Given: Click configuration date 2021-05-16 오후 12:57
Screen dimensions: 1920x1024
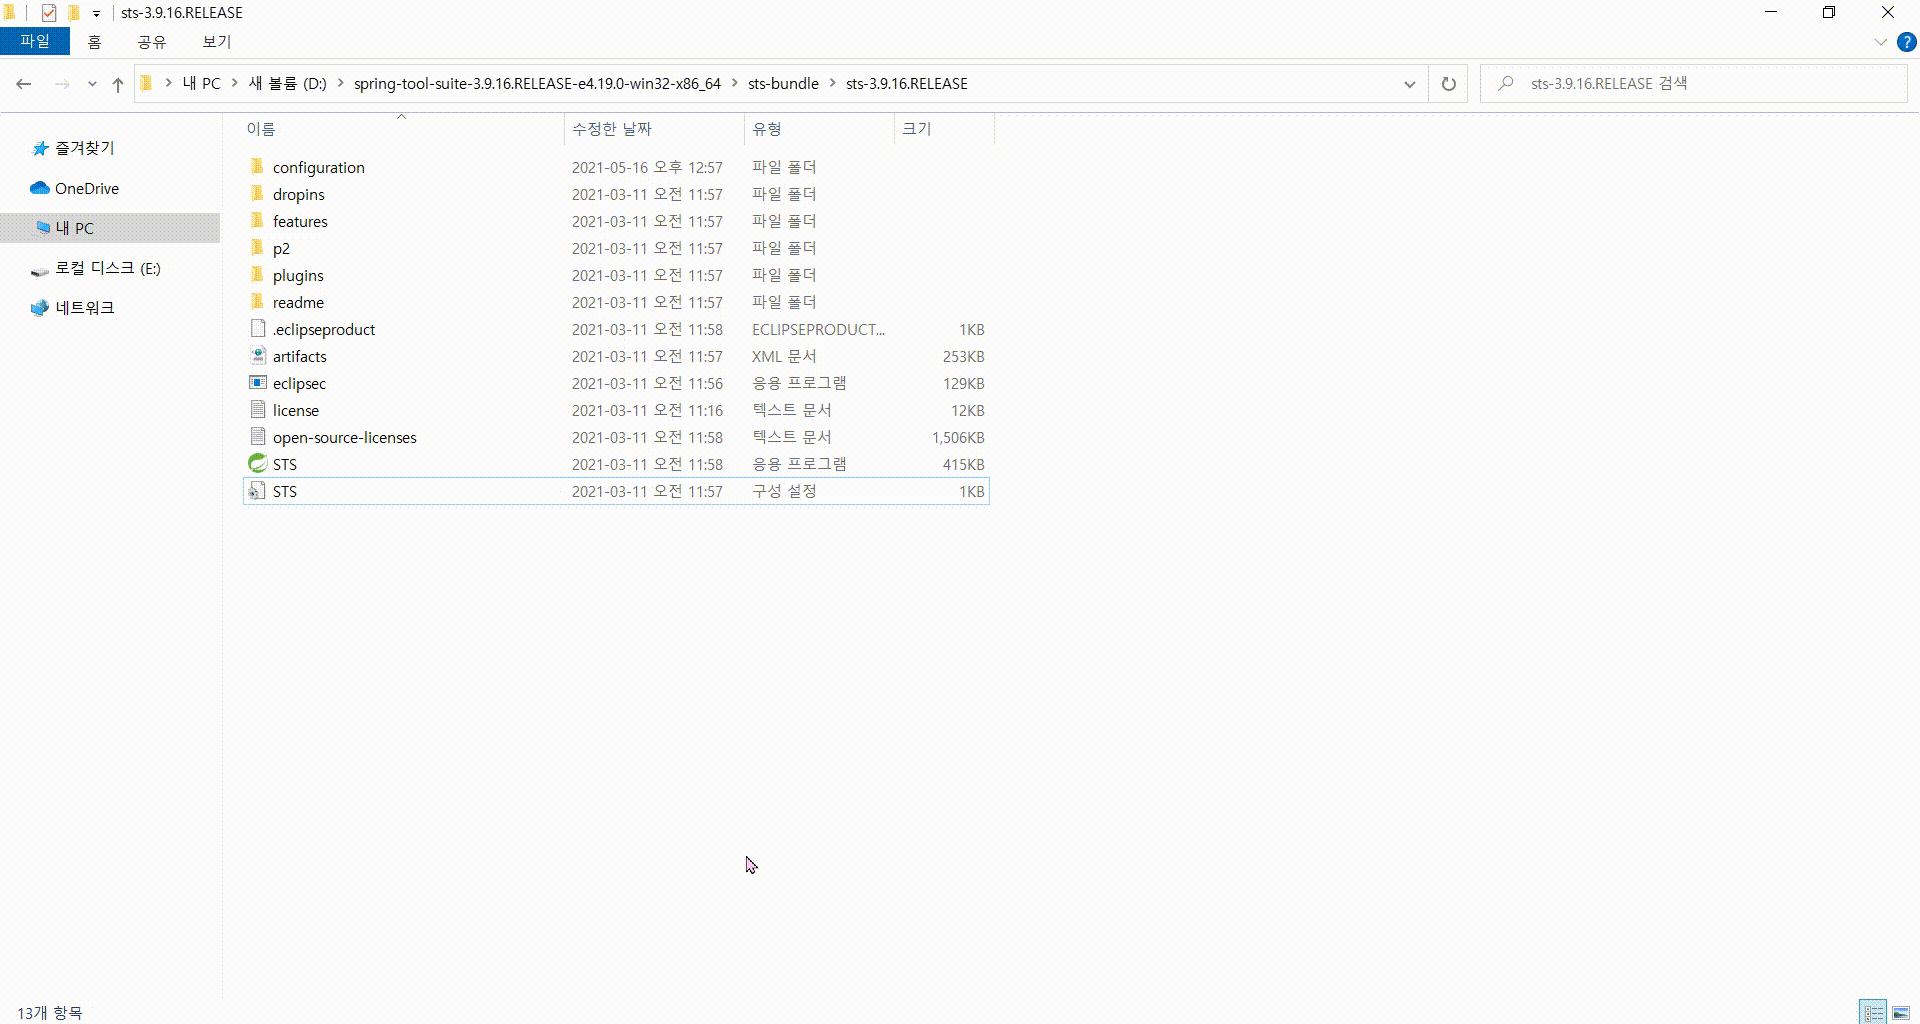Looking at the screenshot, I should tap(647, 167).
